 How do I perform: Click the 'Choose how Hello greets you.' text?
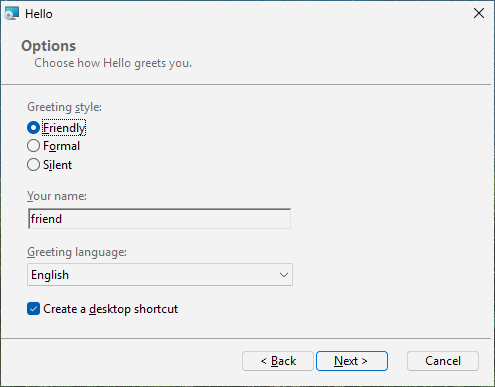[113, 63]
